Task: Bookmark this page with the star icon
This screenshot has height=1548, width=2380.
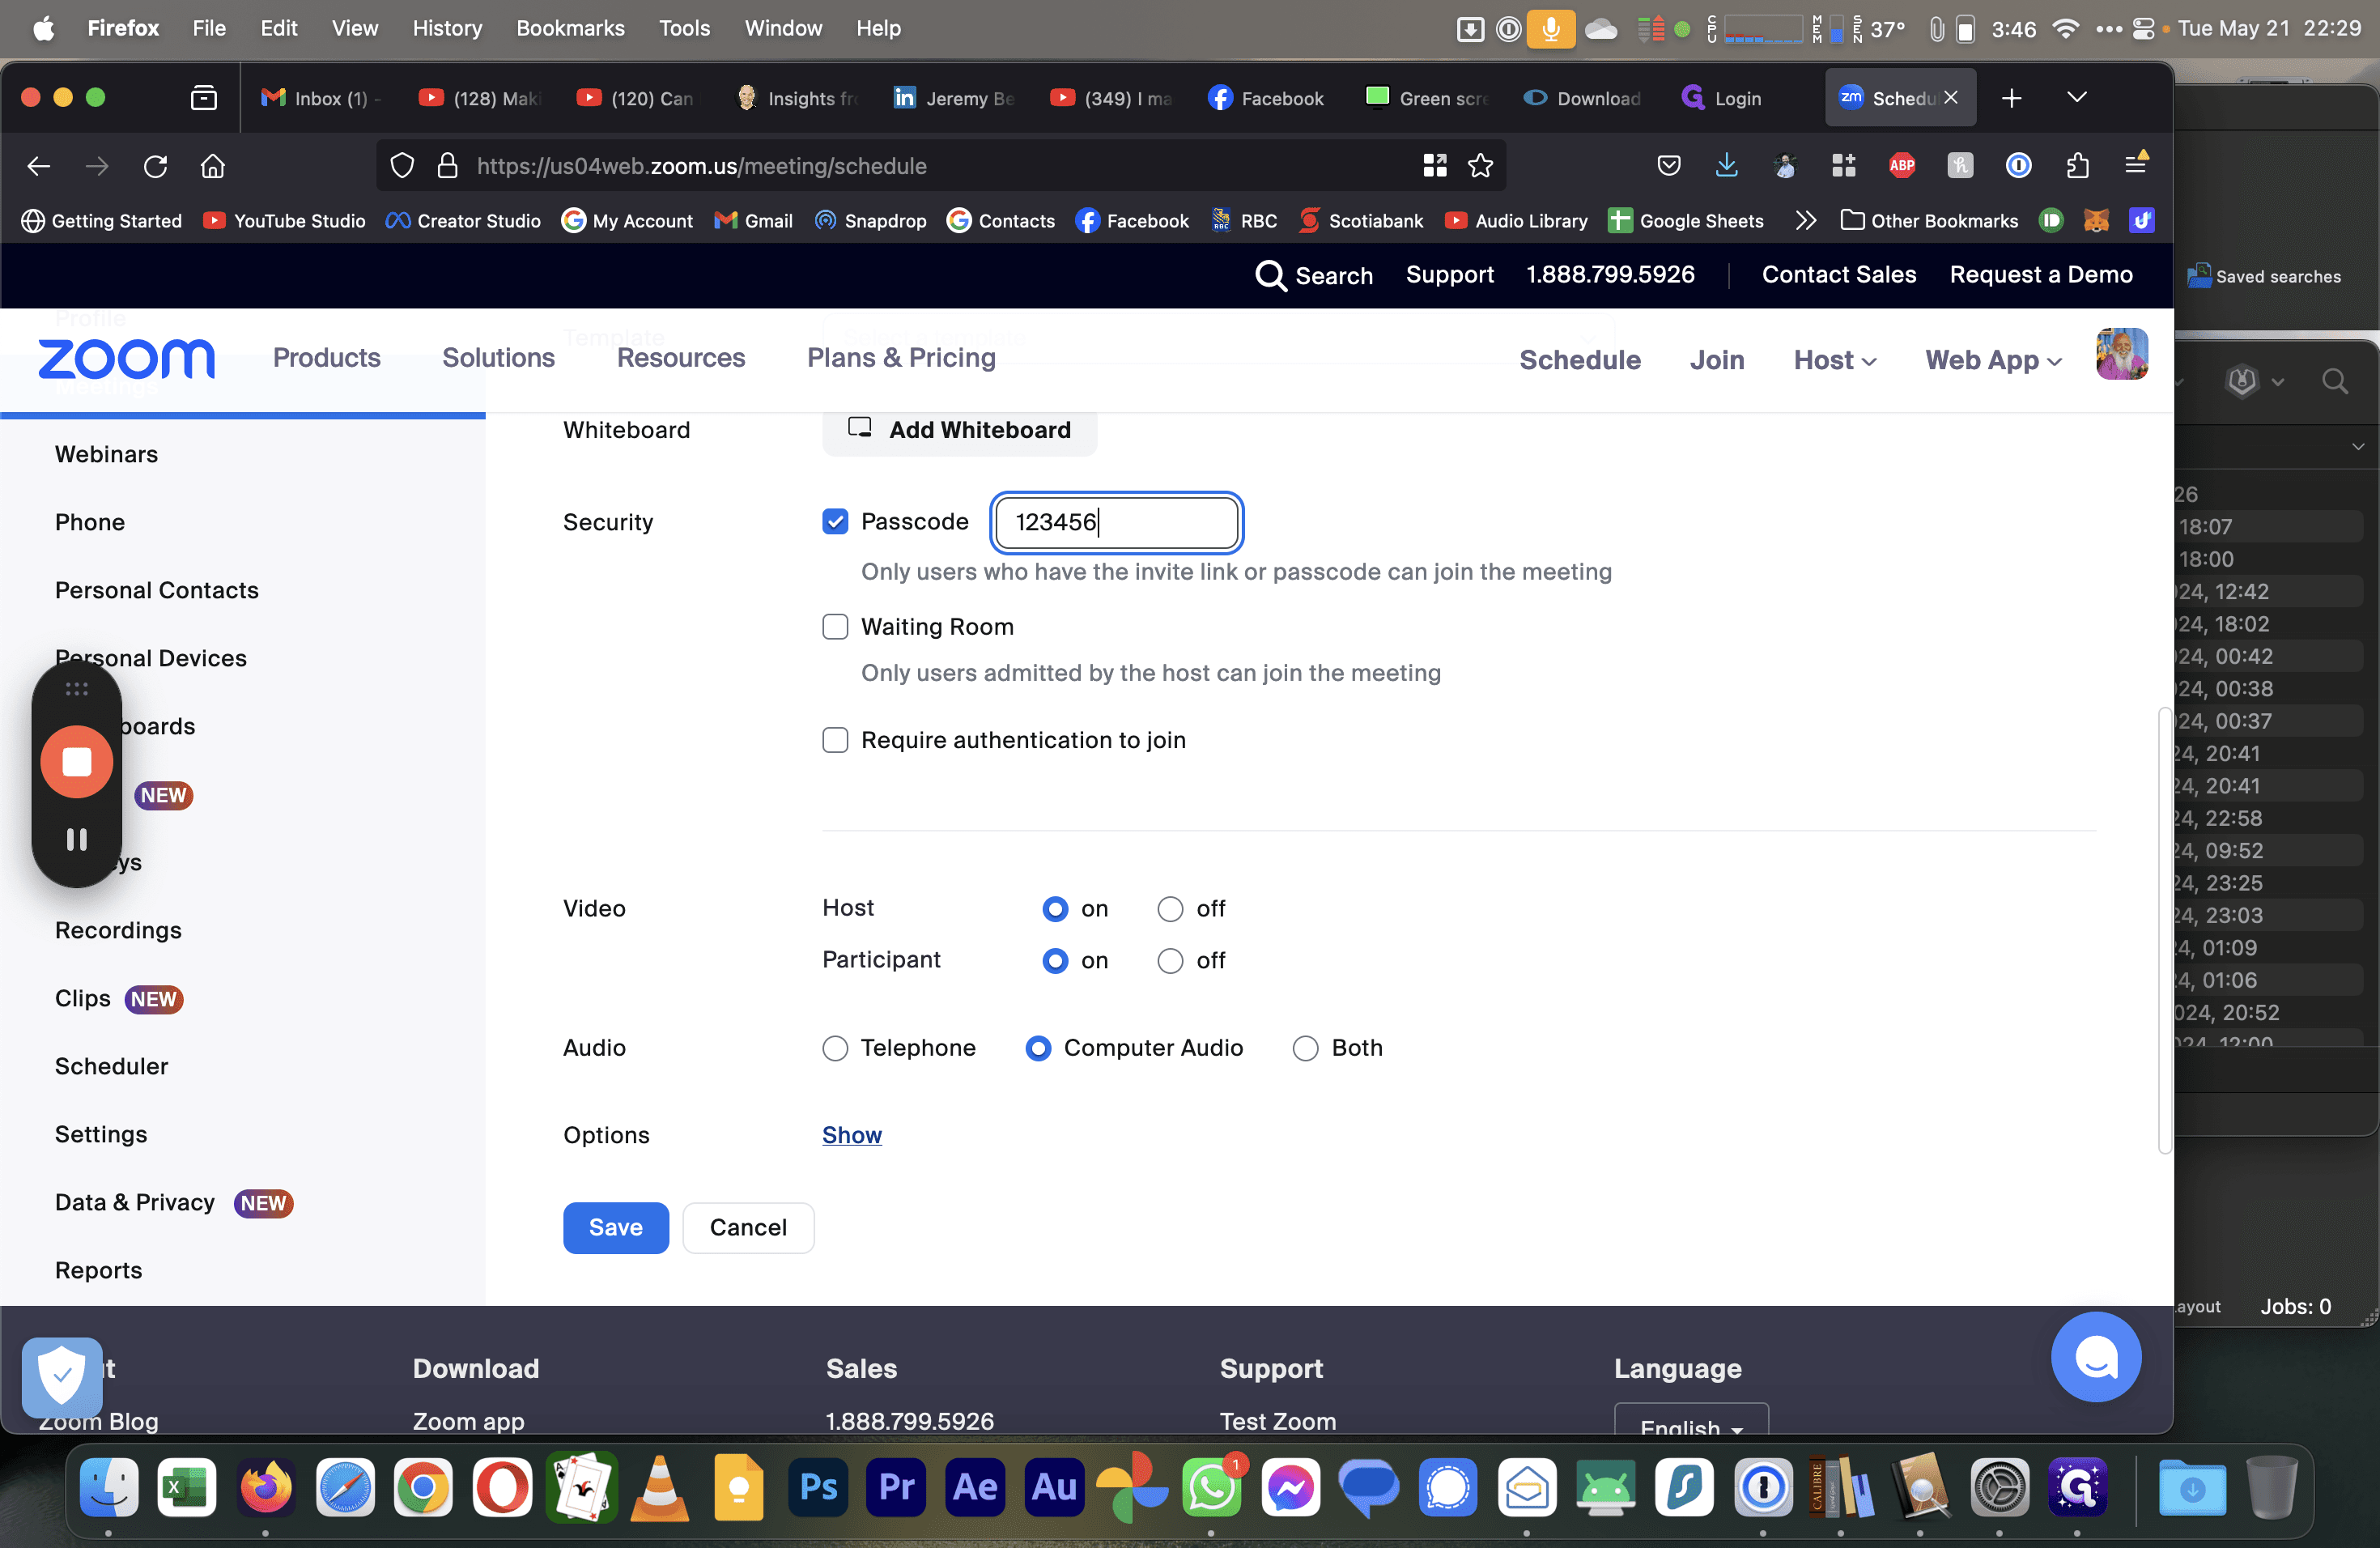Action: click(x=1480, y=166)
